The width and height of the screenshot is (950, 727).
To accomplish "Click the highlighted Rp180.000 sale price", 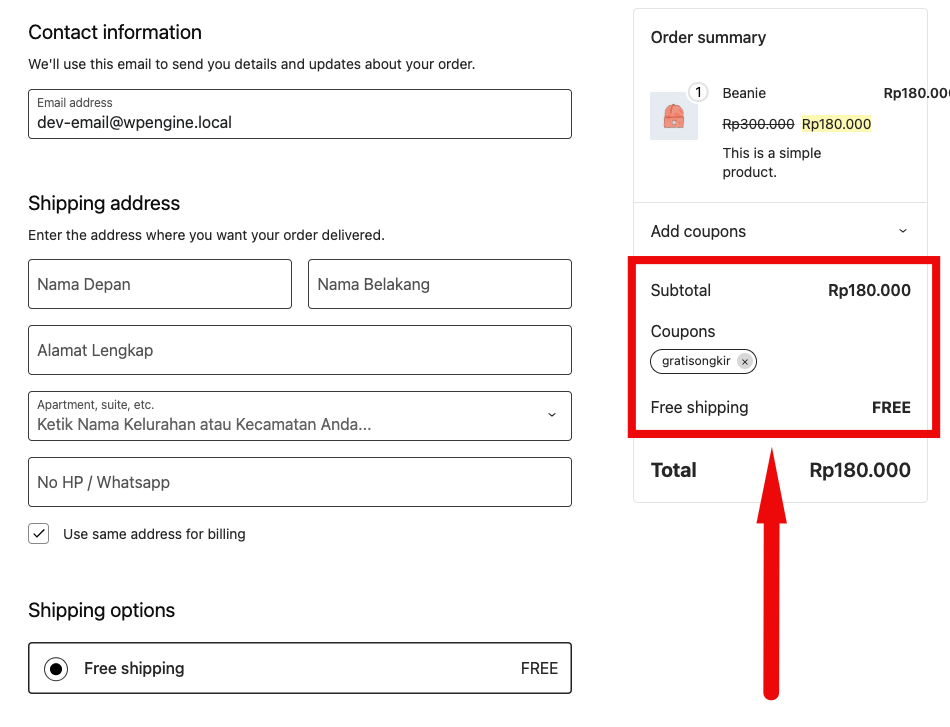I will point(836,124).
